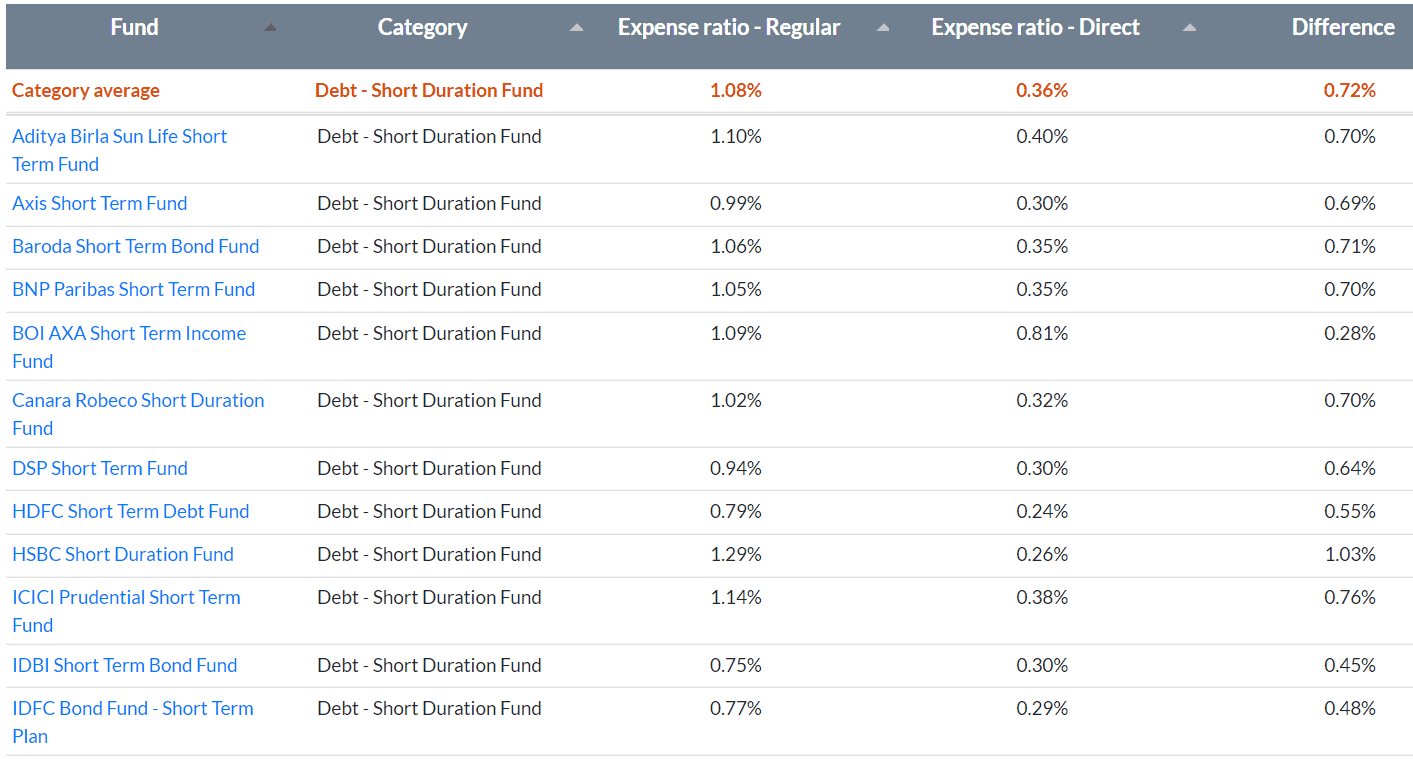Select Aditya Birla direct ratio 0.40%
Screen dimensions: 1413x759
pyautogui.click(x=1042, y=136)
